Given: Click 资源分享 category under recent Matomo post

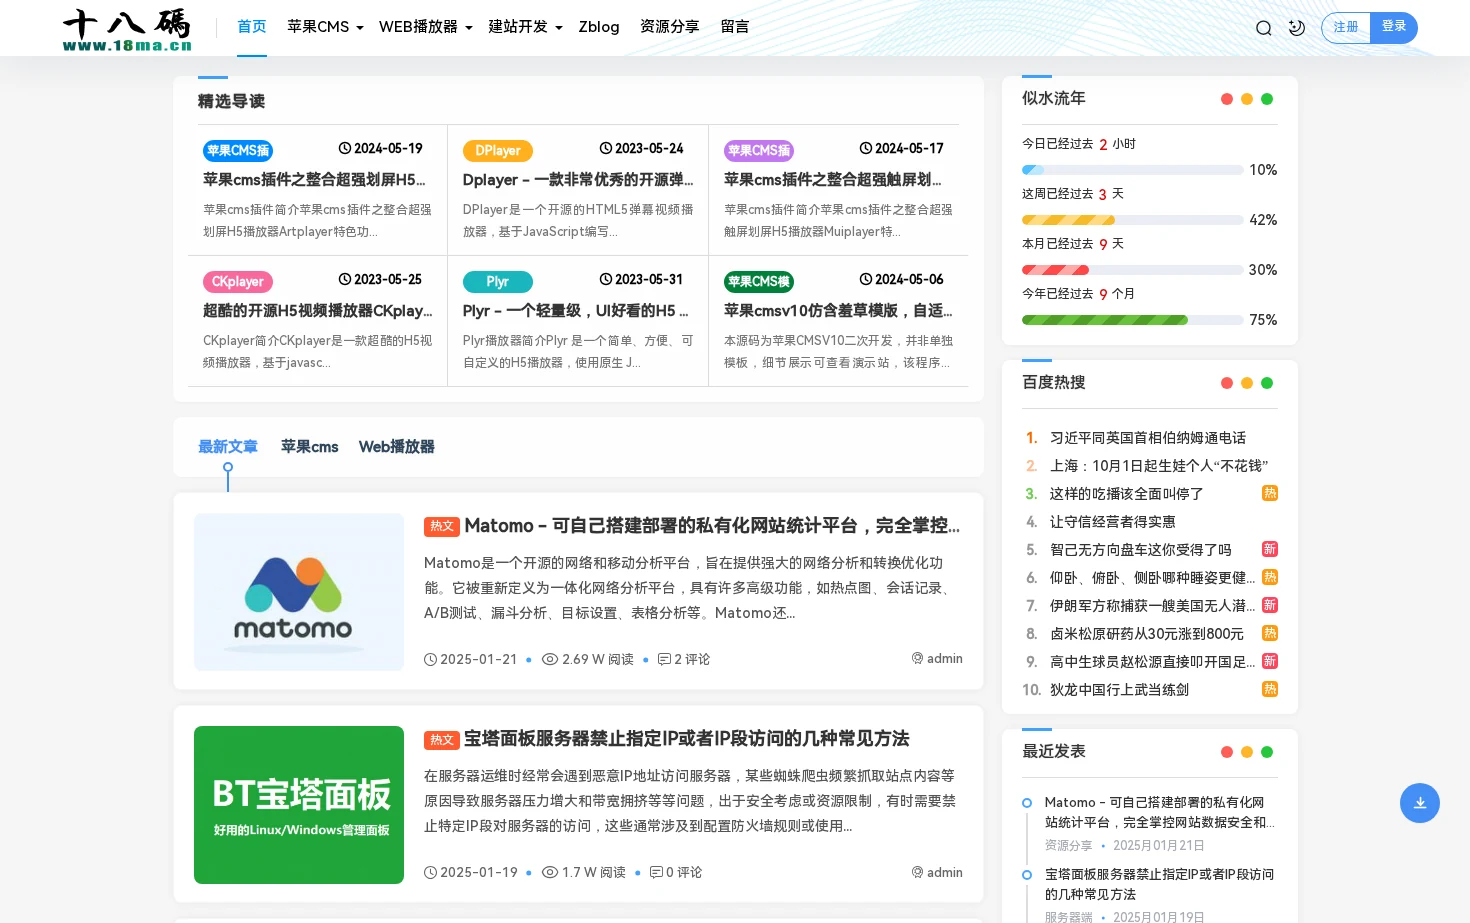Looking at the screenshot, I should pyautogui.click(x=1069, y=846).
